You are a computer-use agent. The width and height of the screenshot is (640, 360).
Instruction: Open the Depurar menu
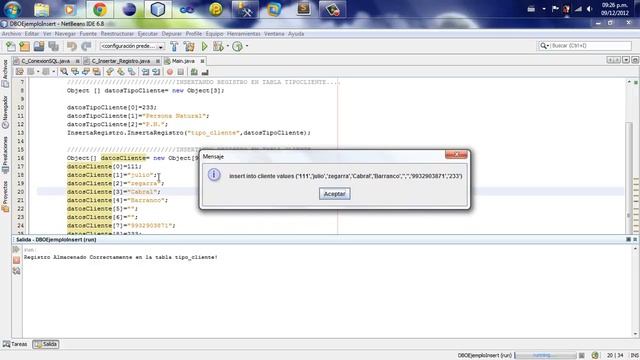point(171,34)
